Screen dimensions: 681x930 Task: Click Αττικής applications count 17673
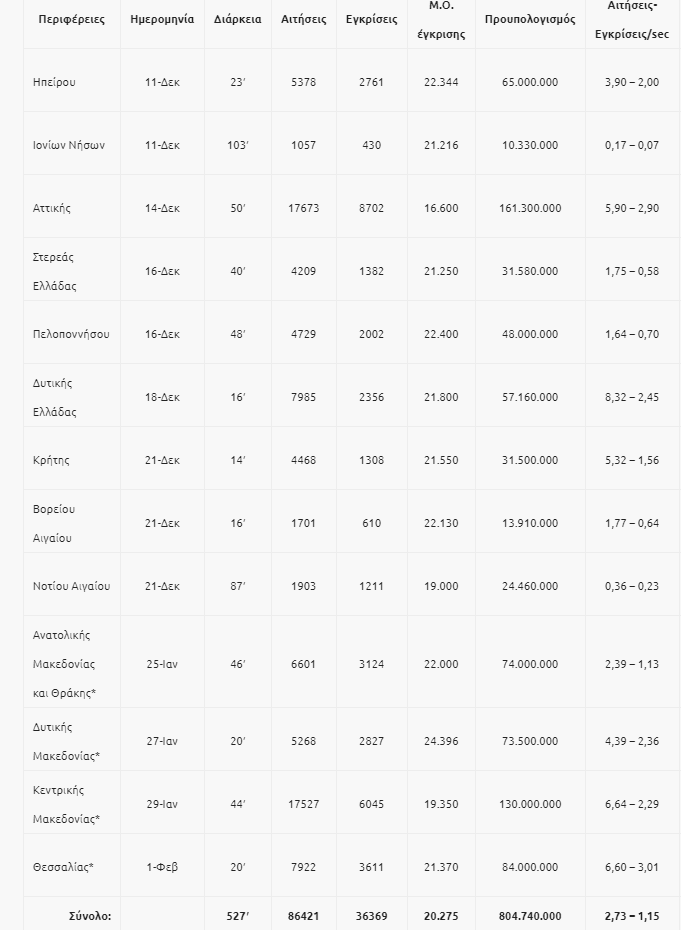pos(302,208)
